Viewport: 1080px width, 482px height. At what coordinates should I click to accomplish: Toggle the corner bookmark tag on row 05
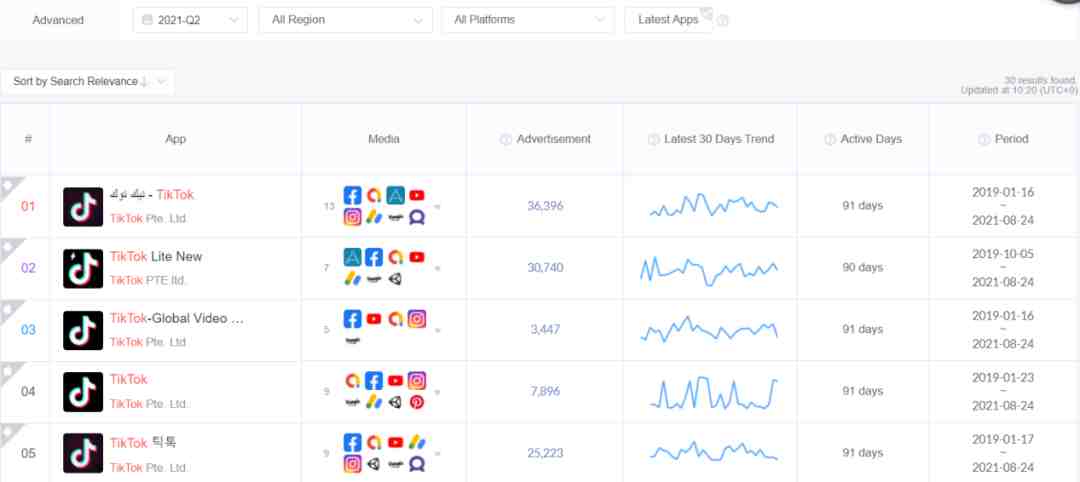point(10,434)
